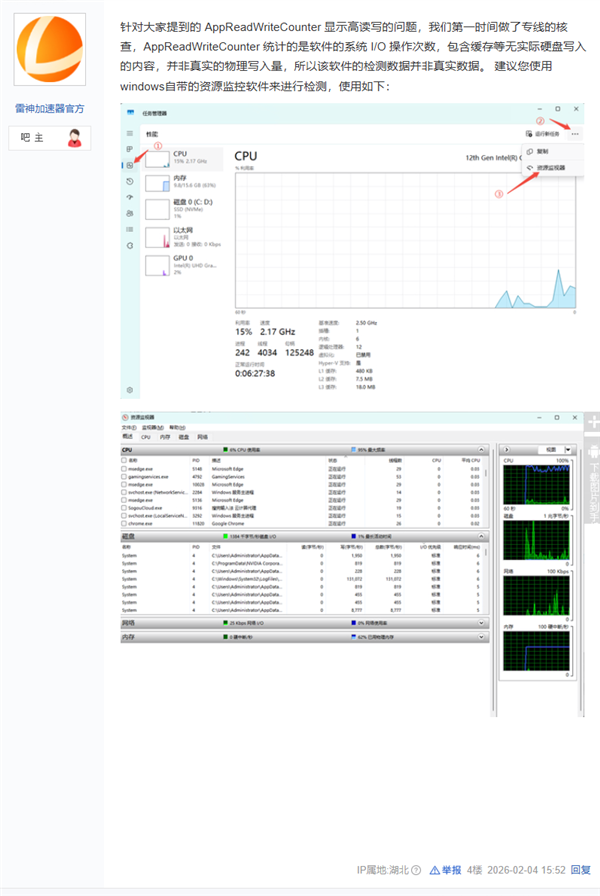Expand the 网络 section in Resource Monitor

tap(482, 622)
